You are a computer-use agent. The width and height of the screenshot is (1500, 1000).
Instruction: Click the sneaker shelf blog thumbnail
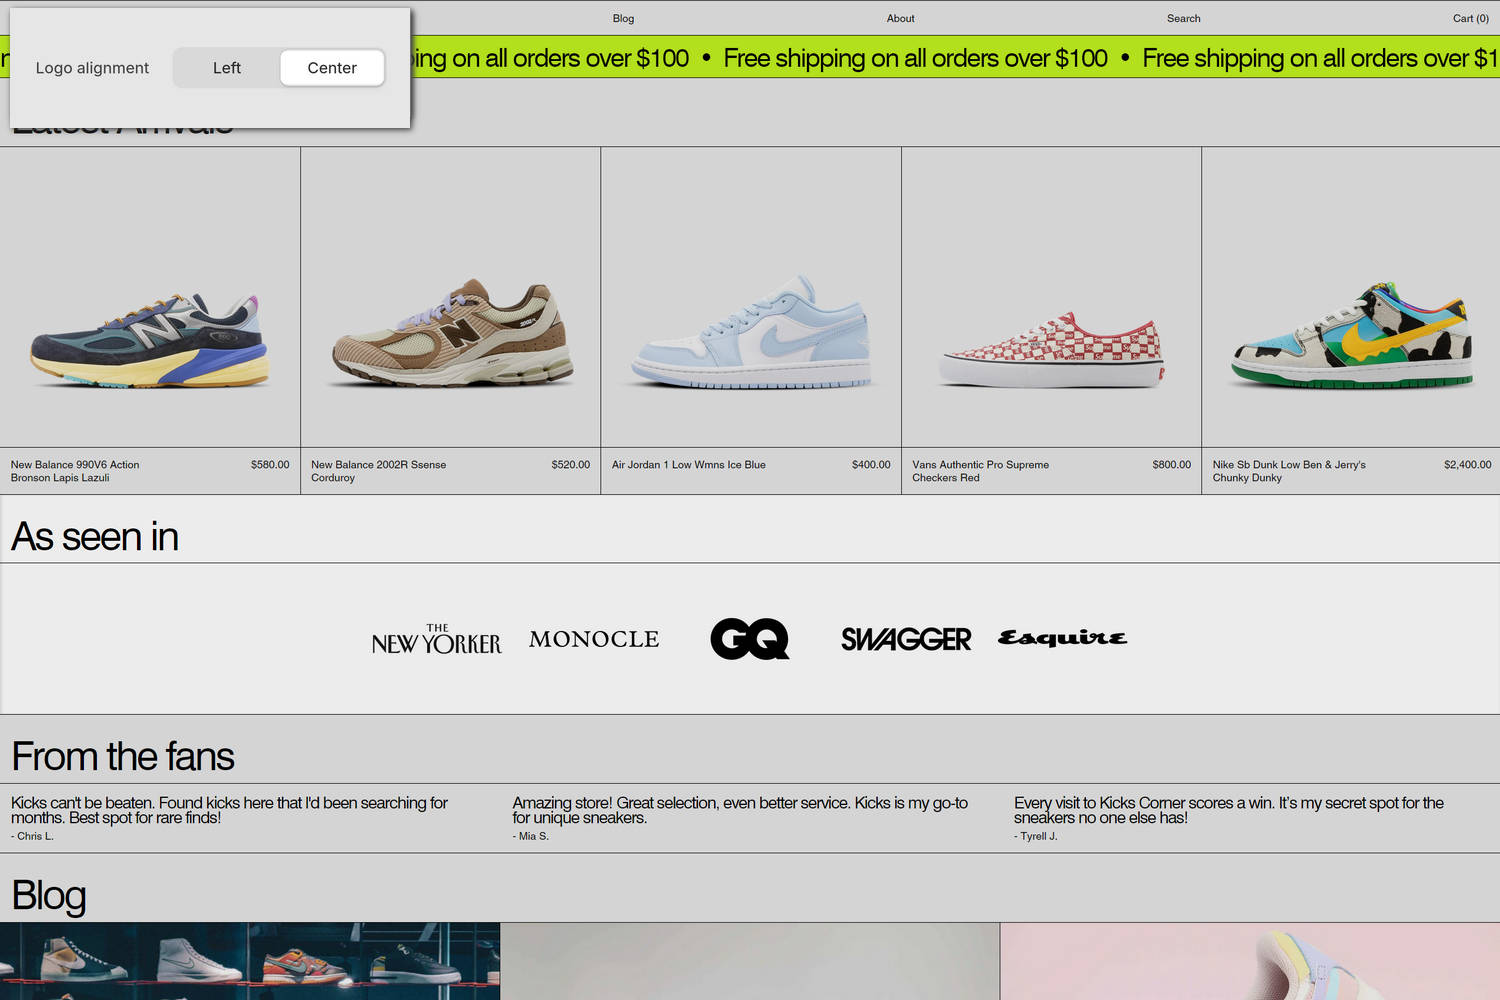(x=250, y=960)
